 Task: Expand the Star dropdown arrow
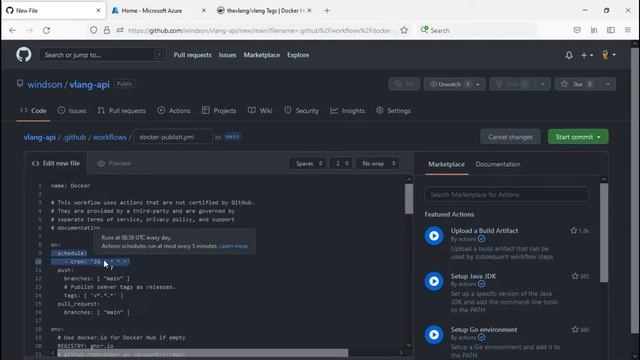tap(608, 84)
